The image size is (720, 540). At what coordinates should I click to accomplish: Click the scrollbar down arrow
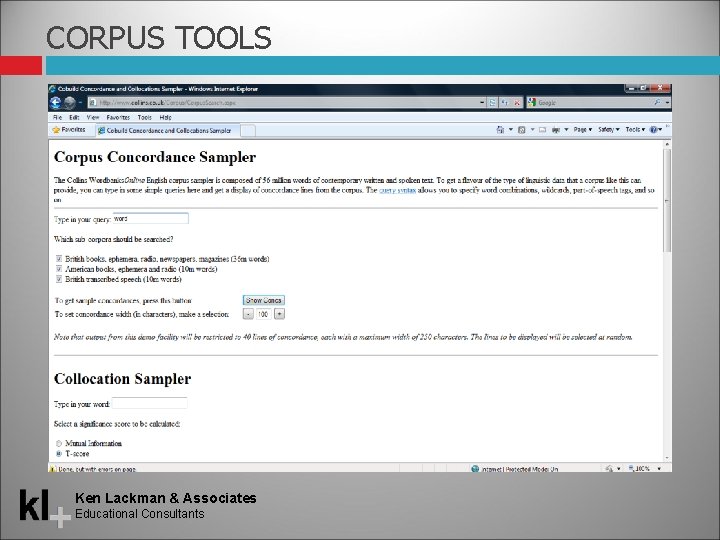pyautogui.click(x=667, y=458)
